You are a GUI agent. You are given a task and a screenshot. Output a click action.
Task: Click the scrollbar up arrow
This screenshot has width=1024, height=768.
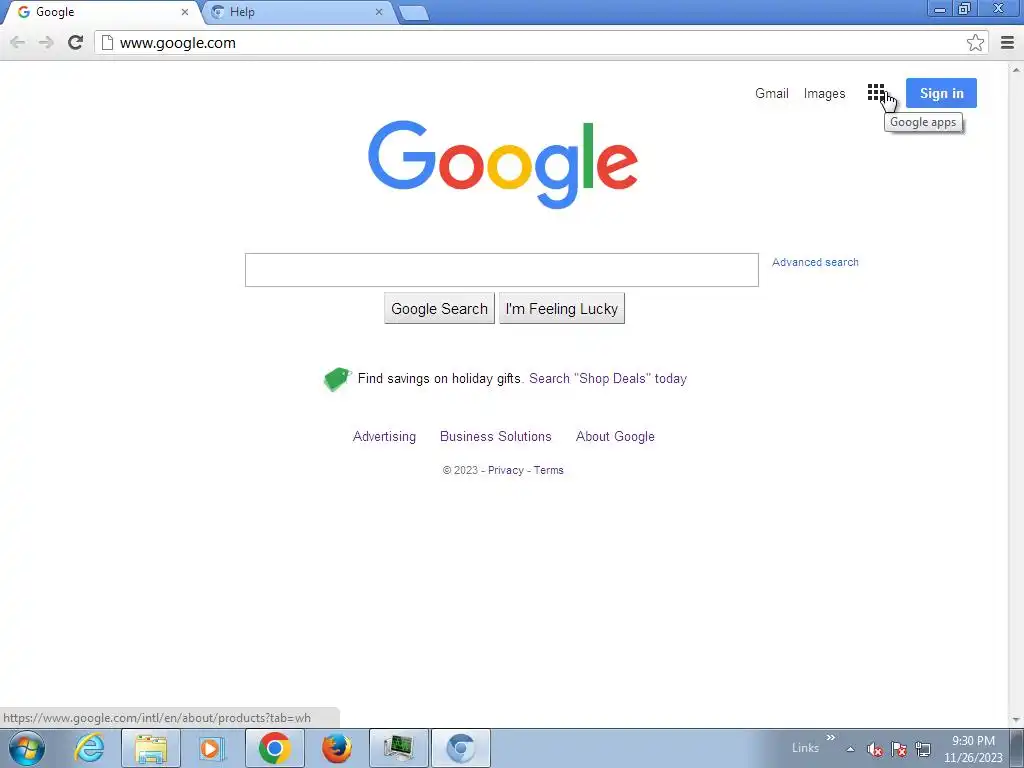coord(1017,69)
